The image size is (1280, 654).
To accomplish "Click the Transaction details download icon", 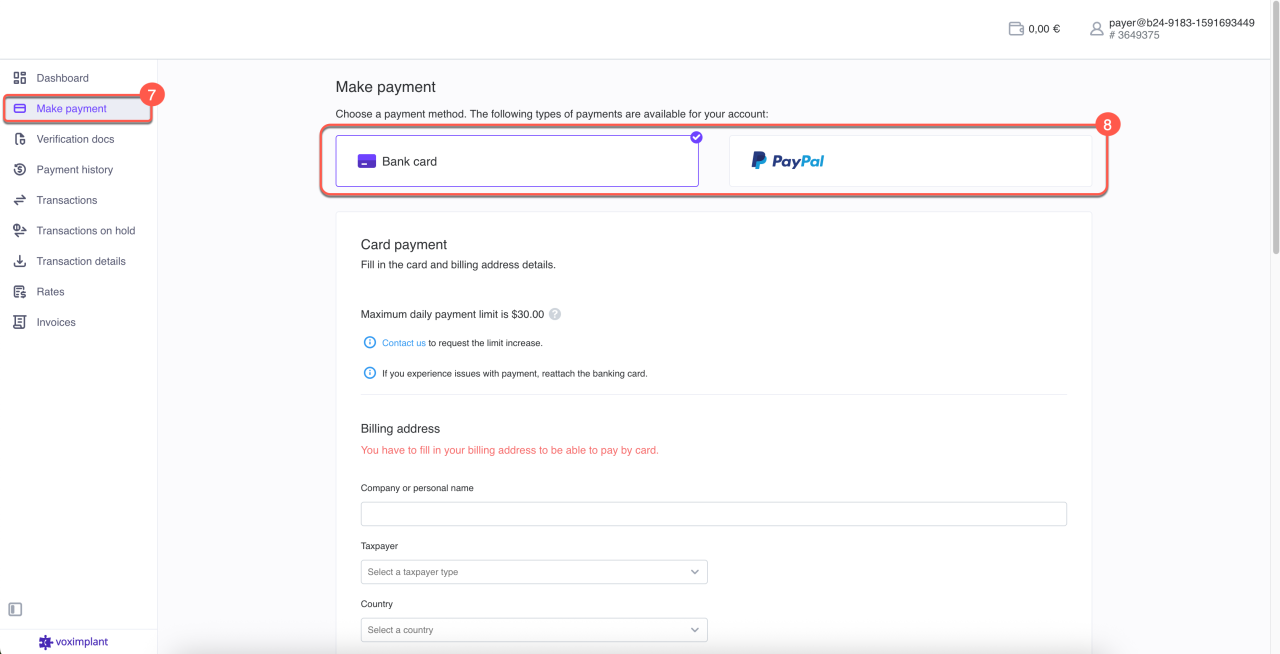I will click(x=19, y=261).
